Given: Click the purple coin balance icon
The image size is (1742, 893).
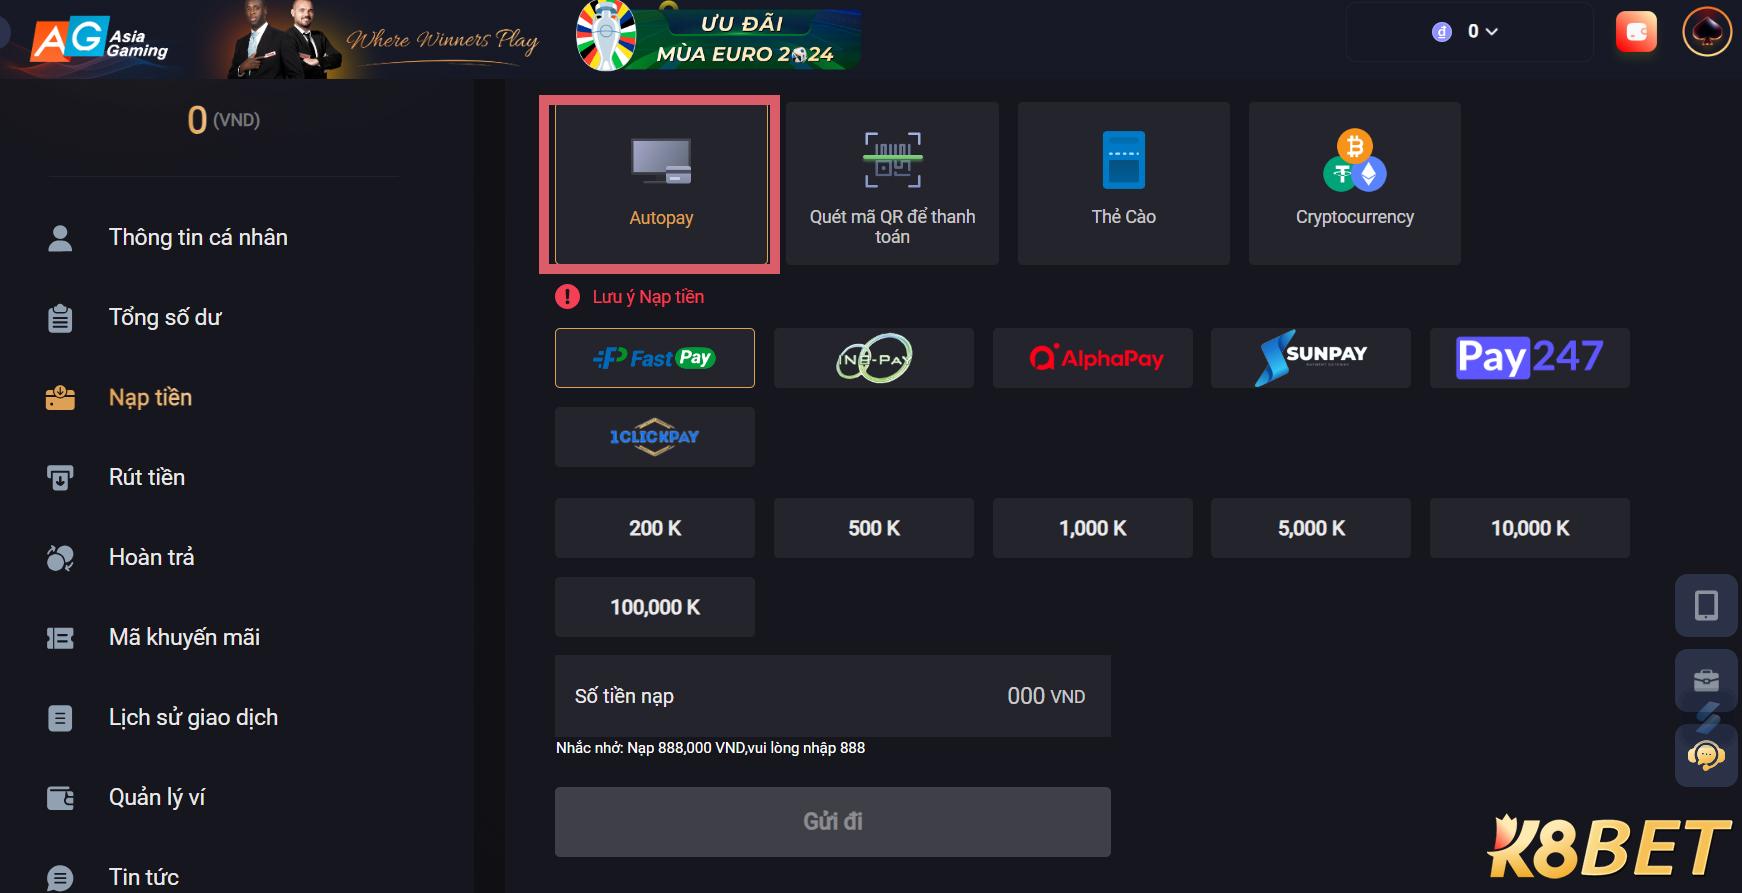Looking at the screenshot, I should click(1441, 32).
